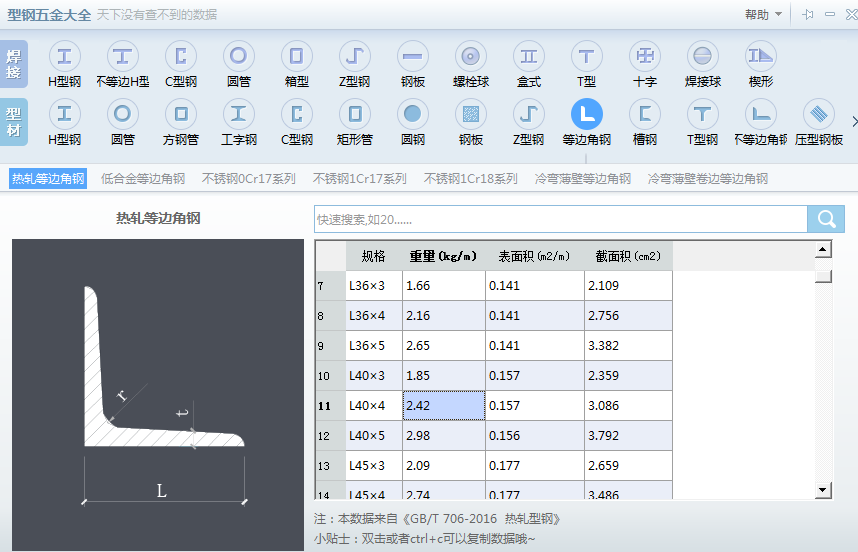Image resolution: width=858 pixels, height=552 pixels.
Task: Select the highlighted 等边角钢 icon
Action: [x=587, y=114]
